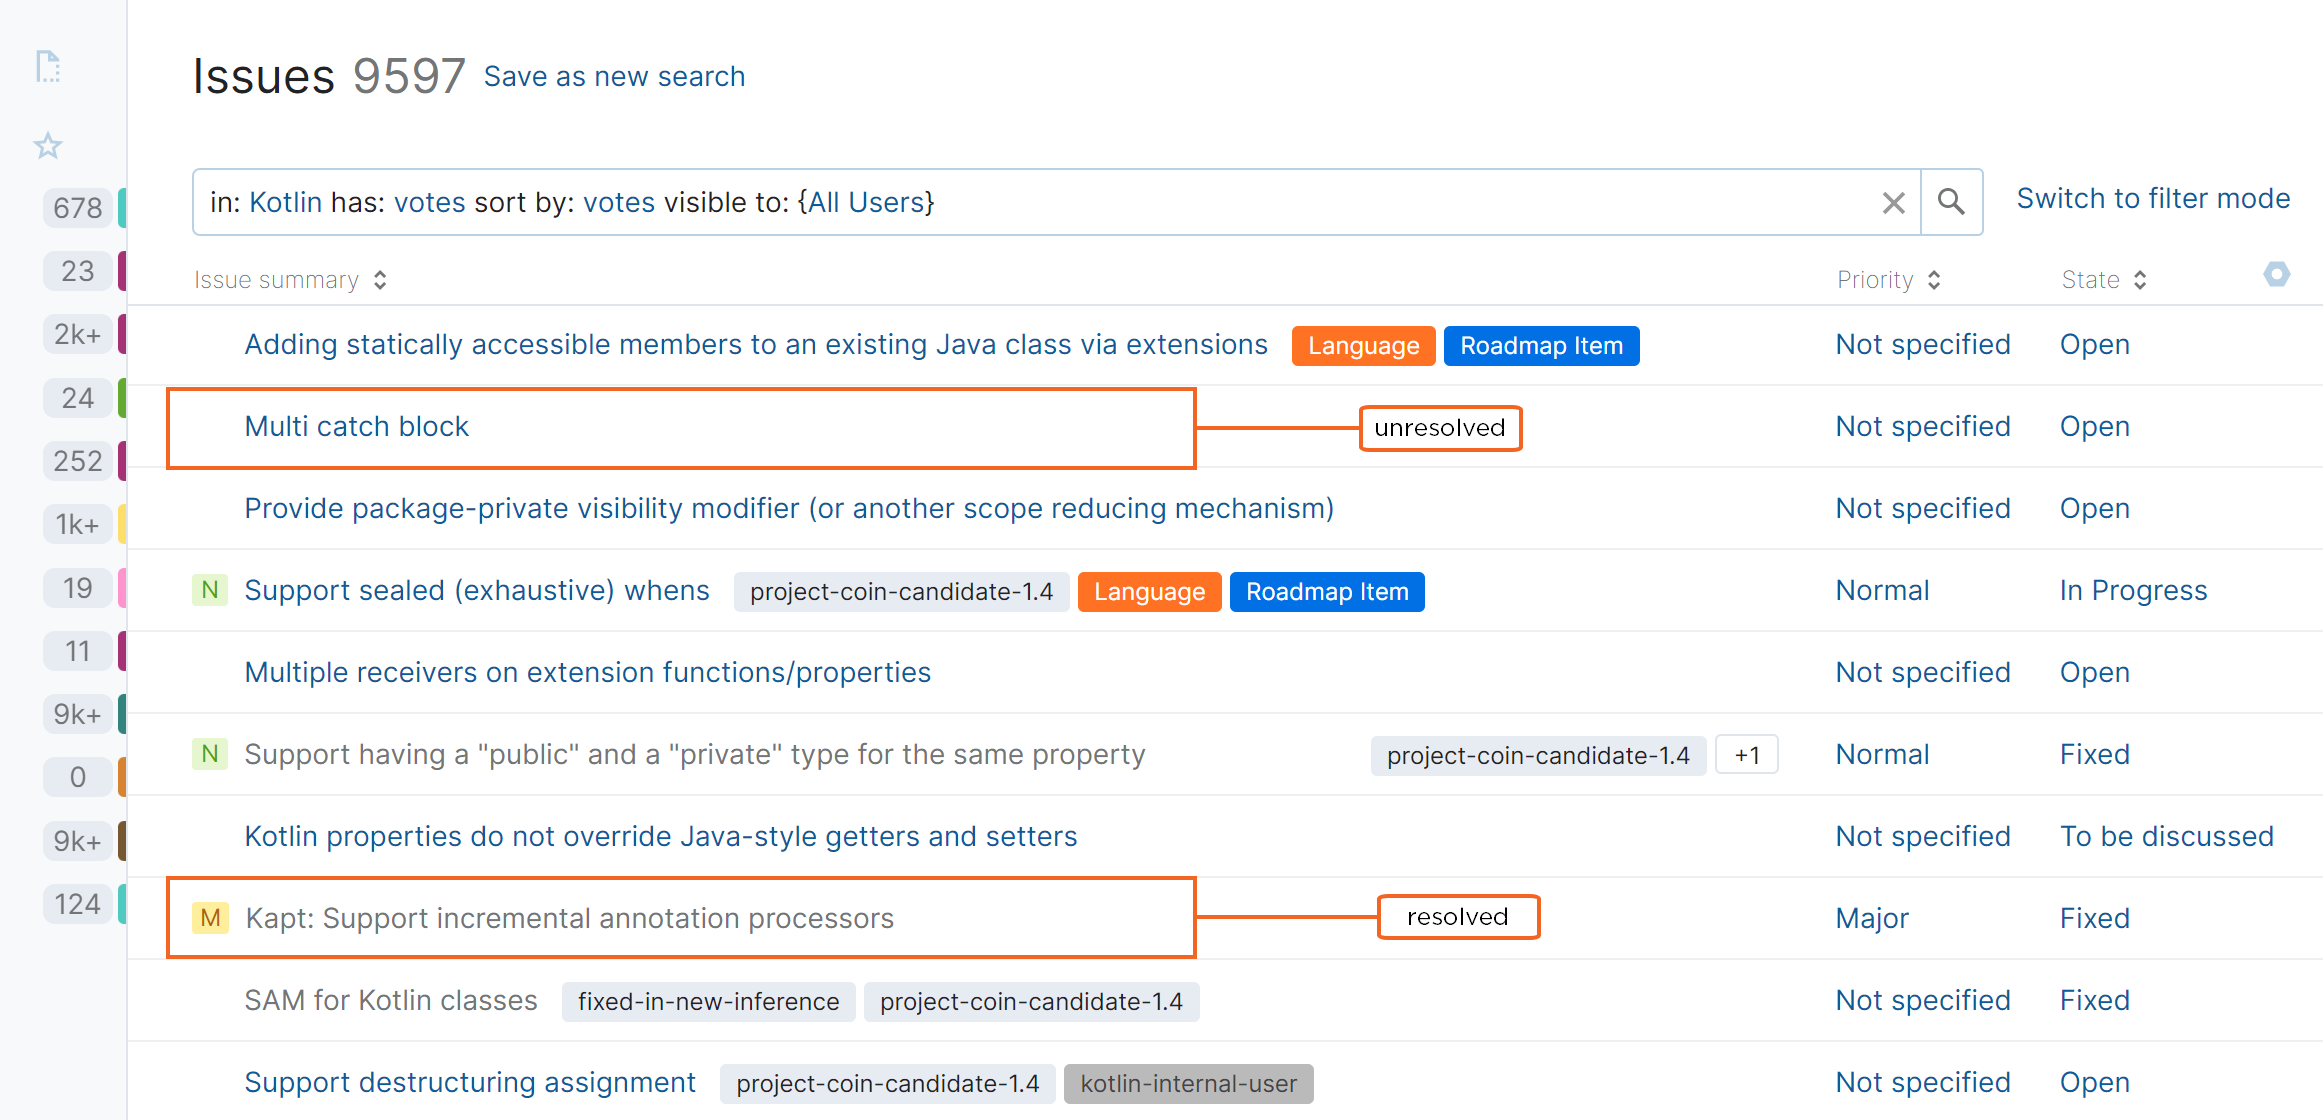Image resolution: width=2323 pixels, height=1120 pixels.
Task: Save as new search link
Action: (614, 77)
